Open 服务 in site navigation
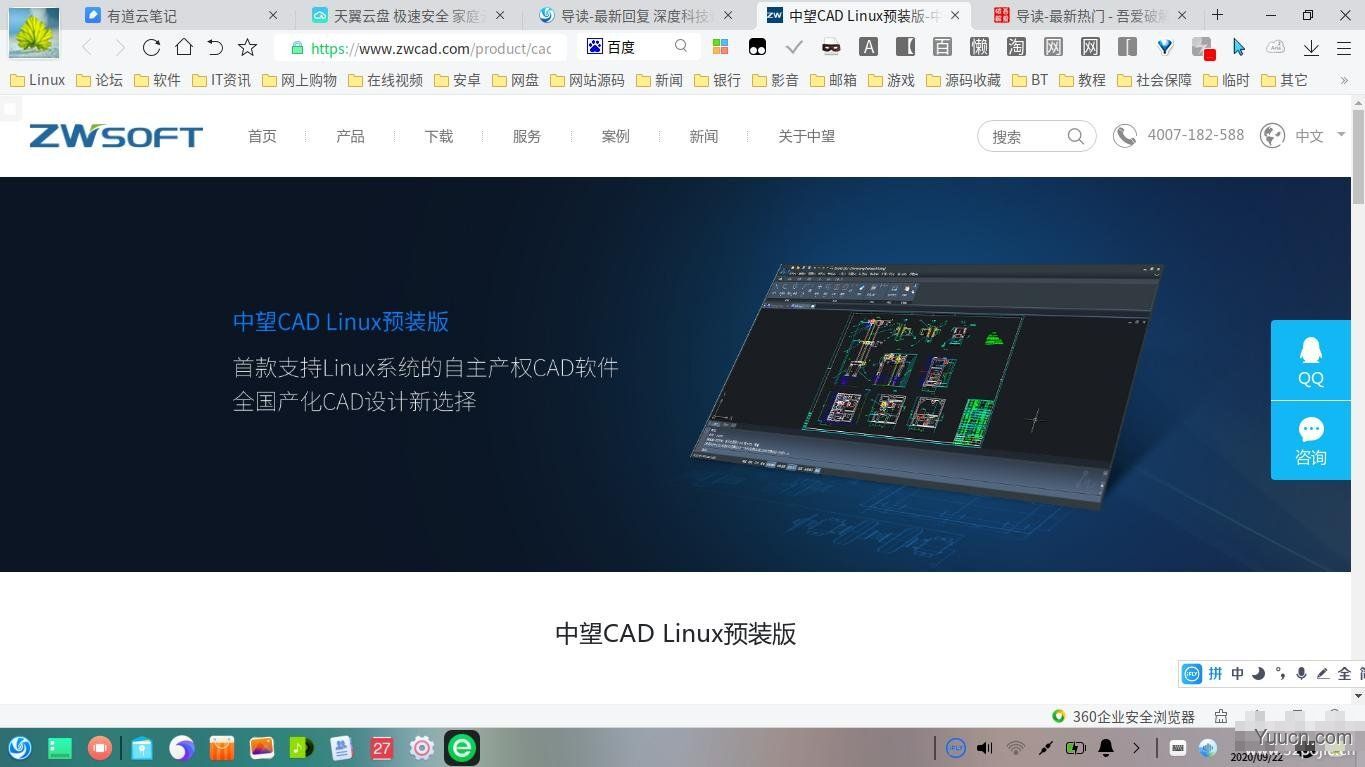1365x767 pixels. [x=526, y=136]
